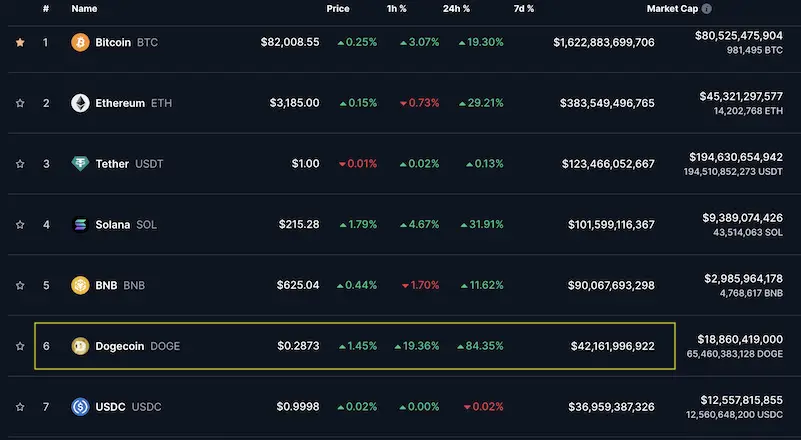Click the BTC ticker symbol
This screenshot has width=801, height=440.
coord(148,42)
